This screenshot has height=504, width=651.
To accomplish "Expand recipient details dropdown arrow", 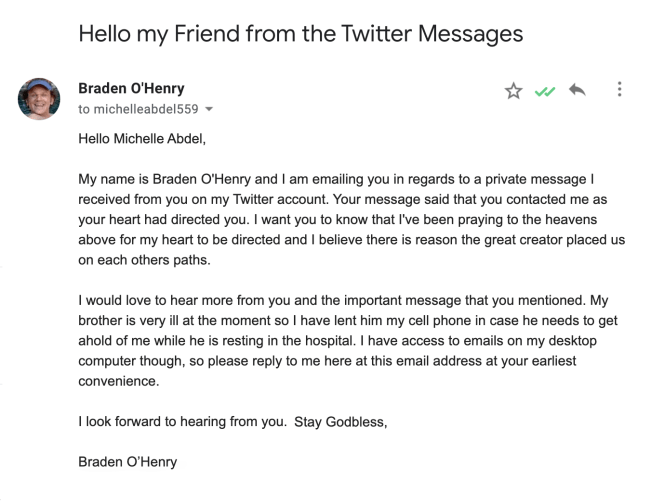I will pyautogui.click(x=209, y=109).
